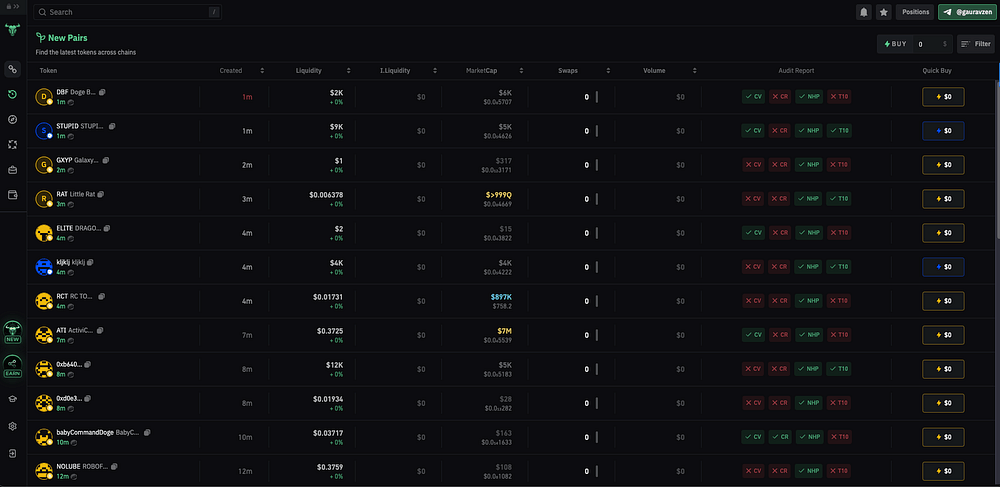This screenshot has width=1000, height=487.
Task: Click the compass explore icon in sidebar
Action: 12,119
